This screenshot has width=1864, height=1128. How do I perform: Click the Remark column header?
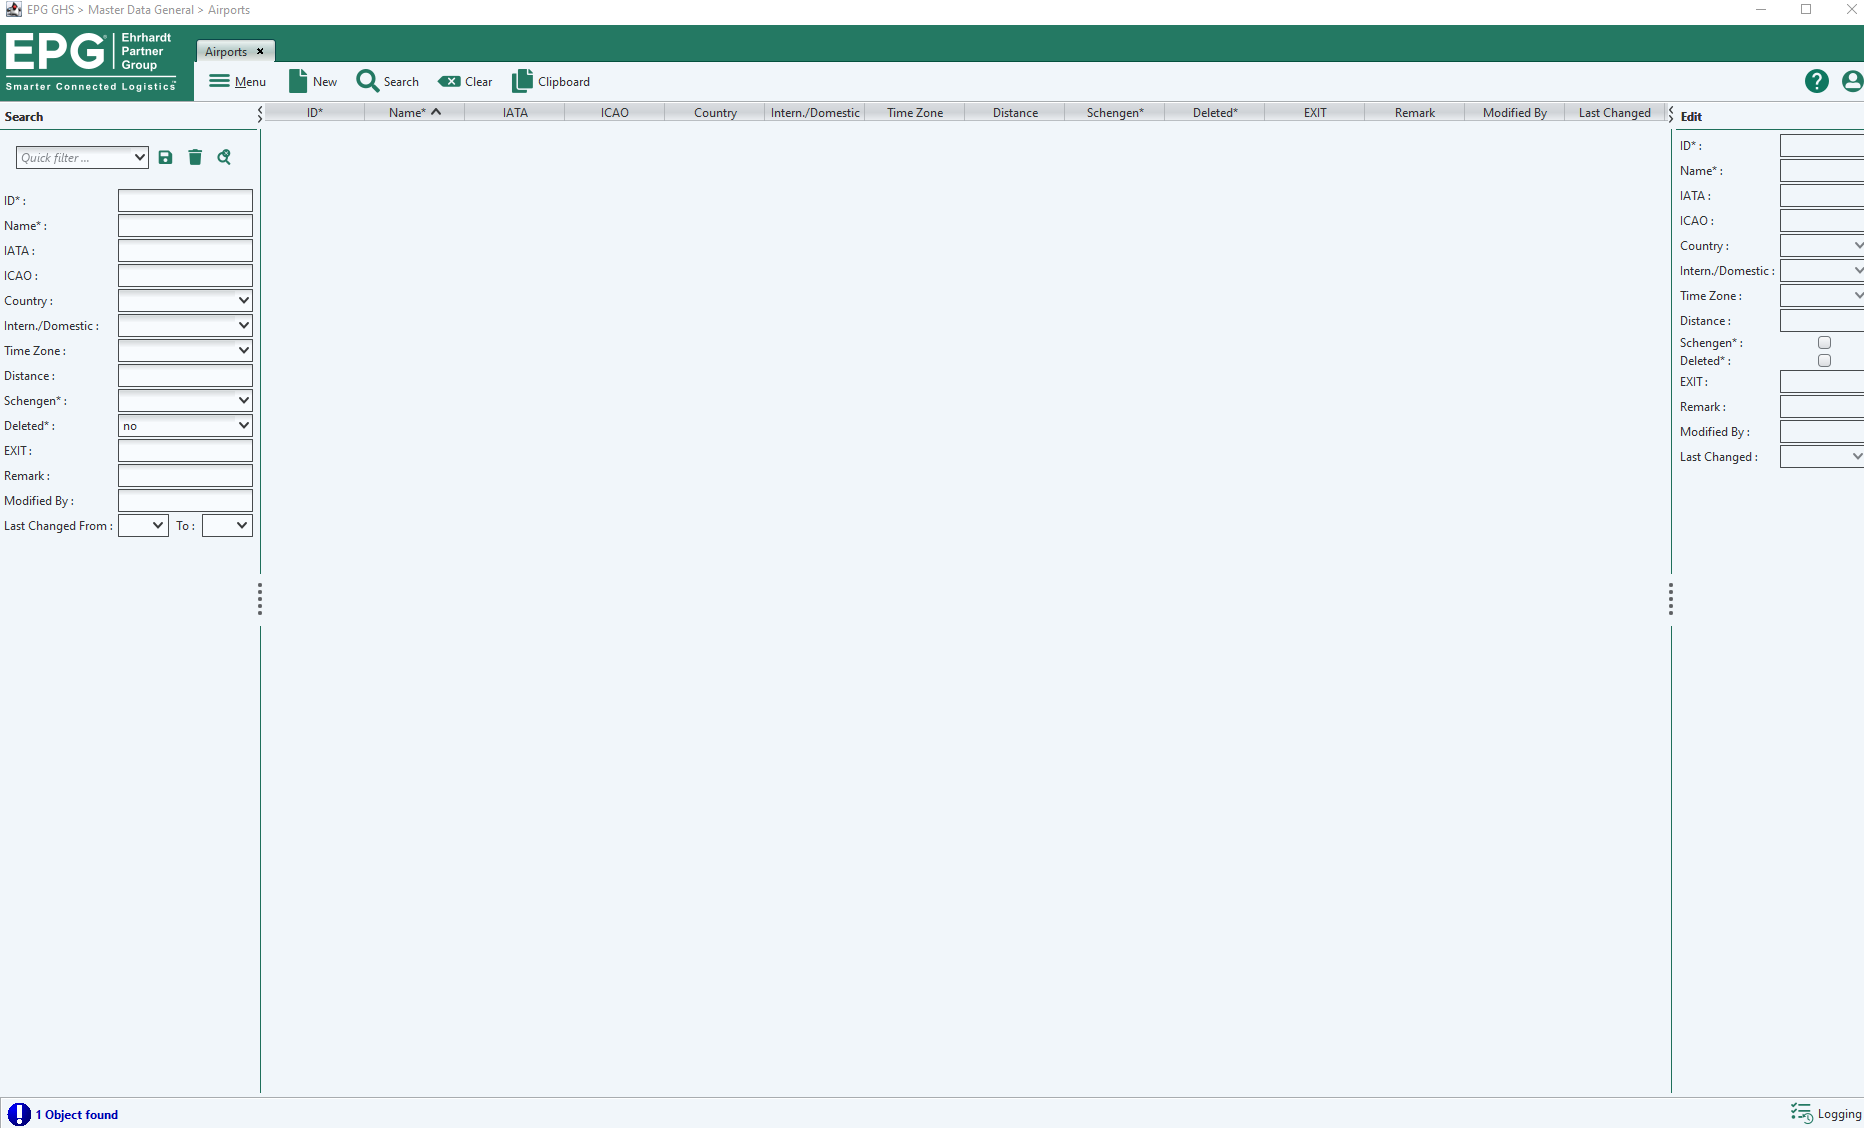[x=1415, y=112]
